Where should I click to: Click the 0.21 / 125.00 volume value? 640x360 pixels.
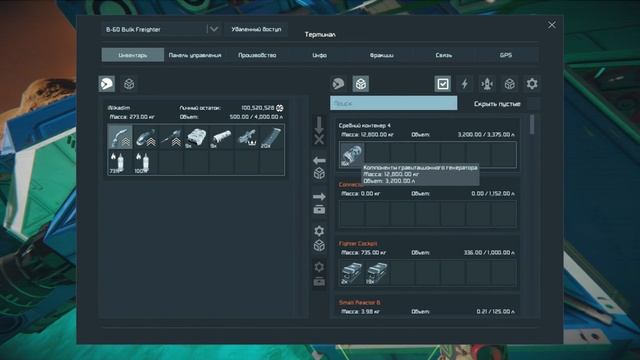tap(496, 311)
